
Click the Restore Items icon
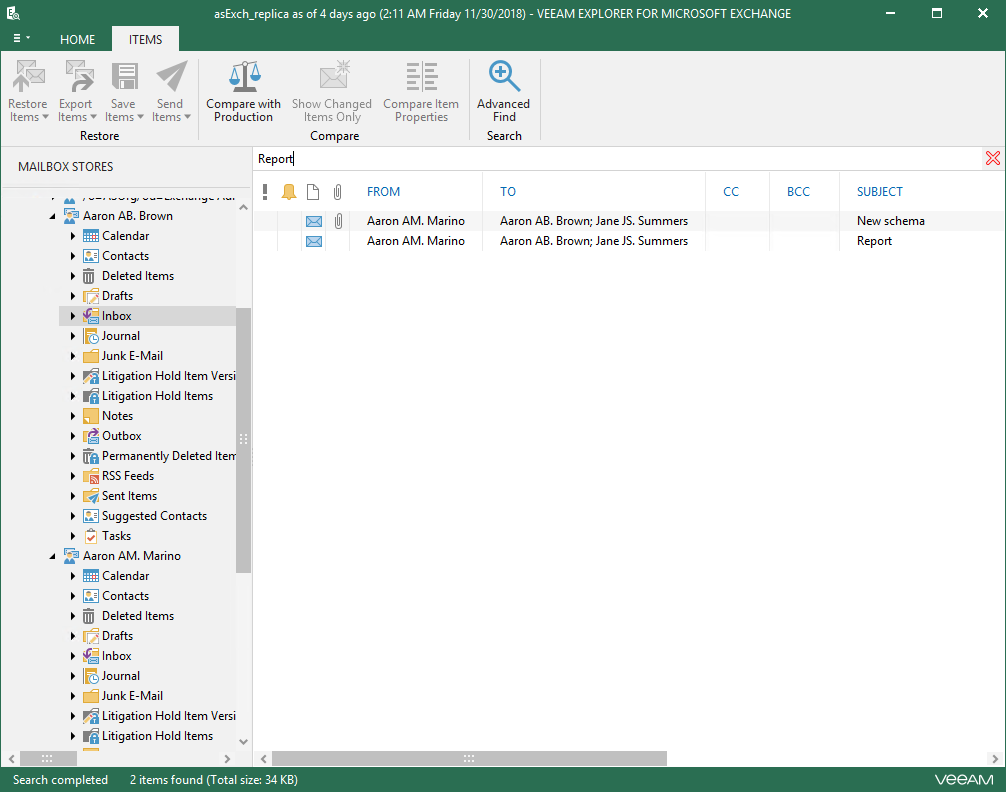click(x=28, y=76)
